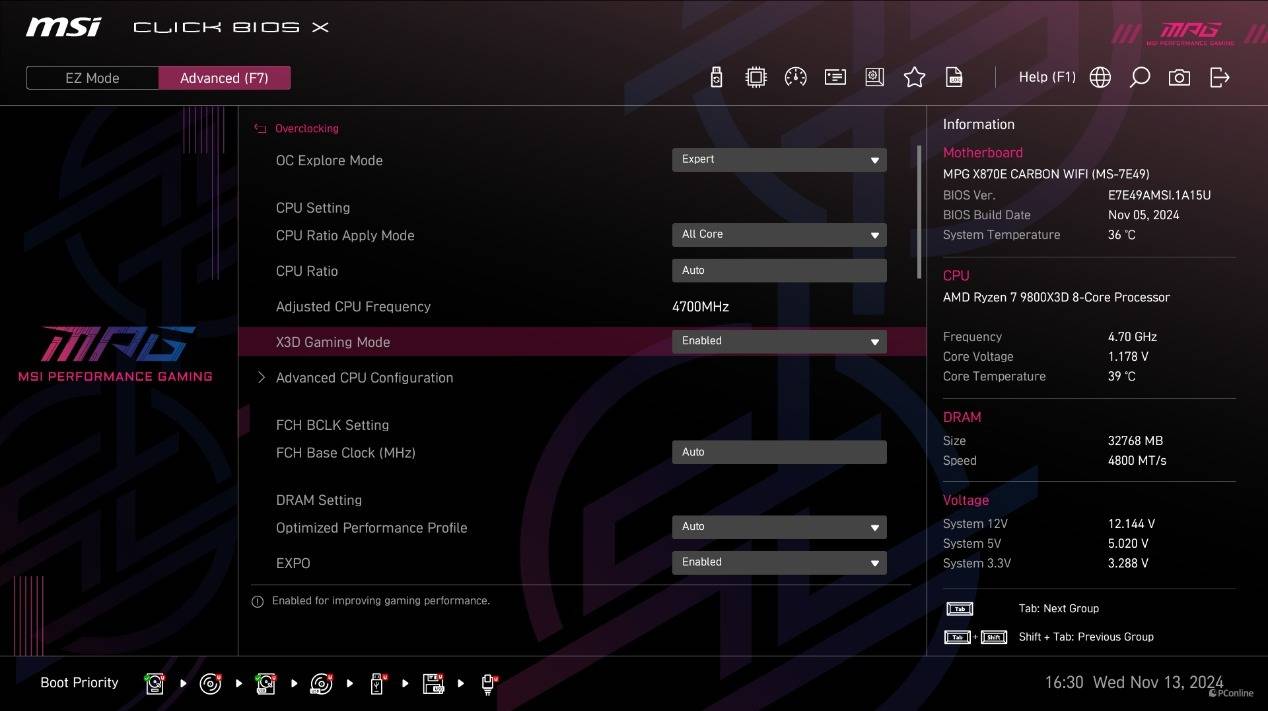
Task: Open the OC Explore Mode dropdown
Action: pyautogui.click(x=778, y=160)
